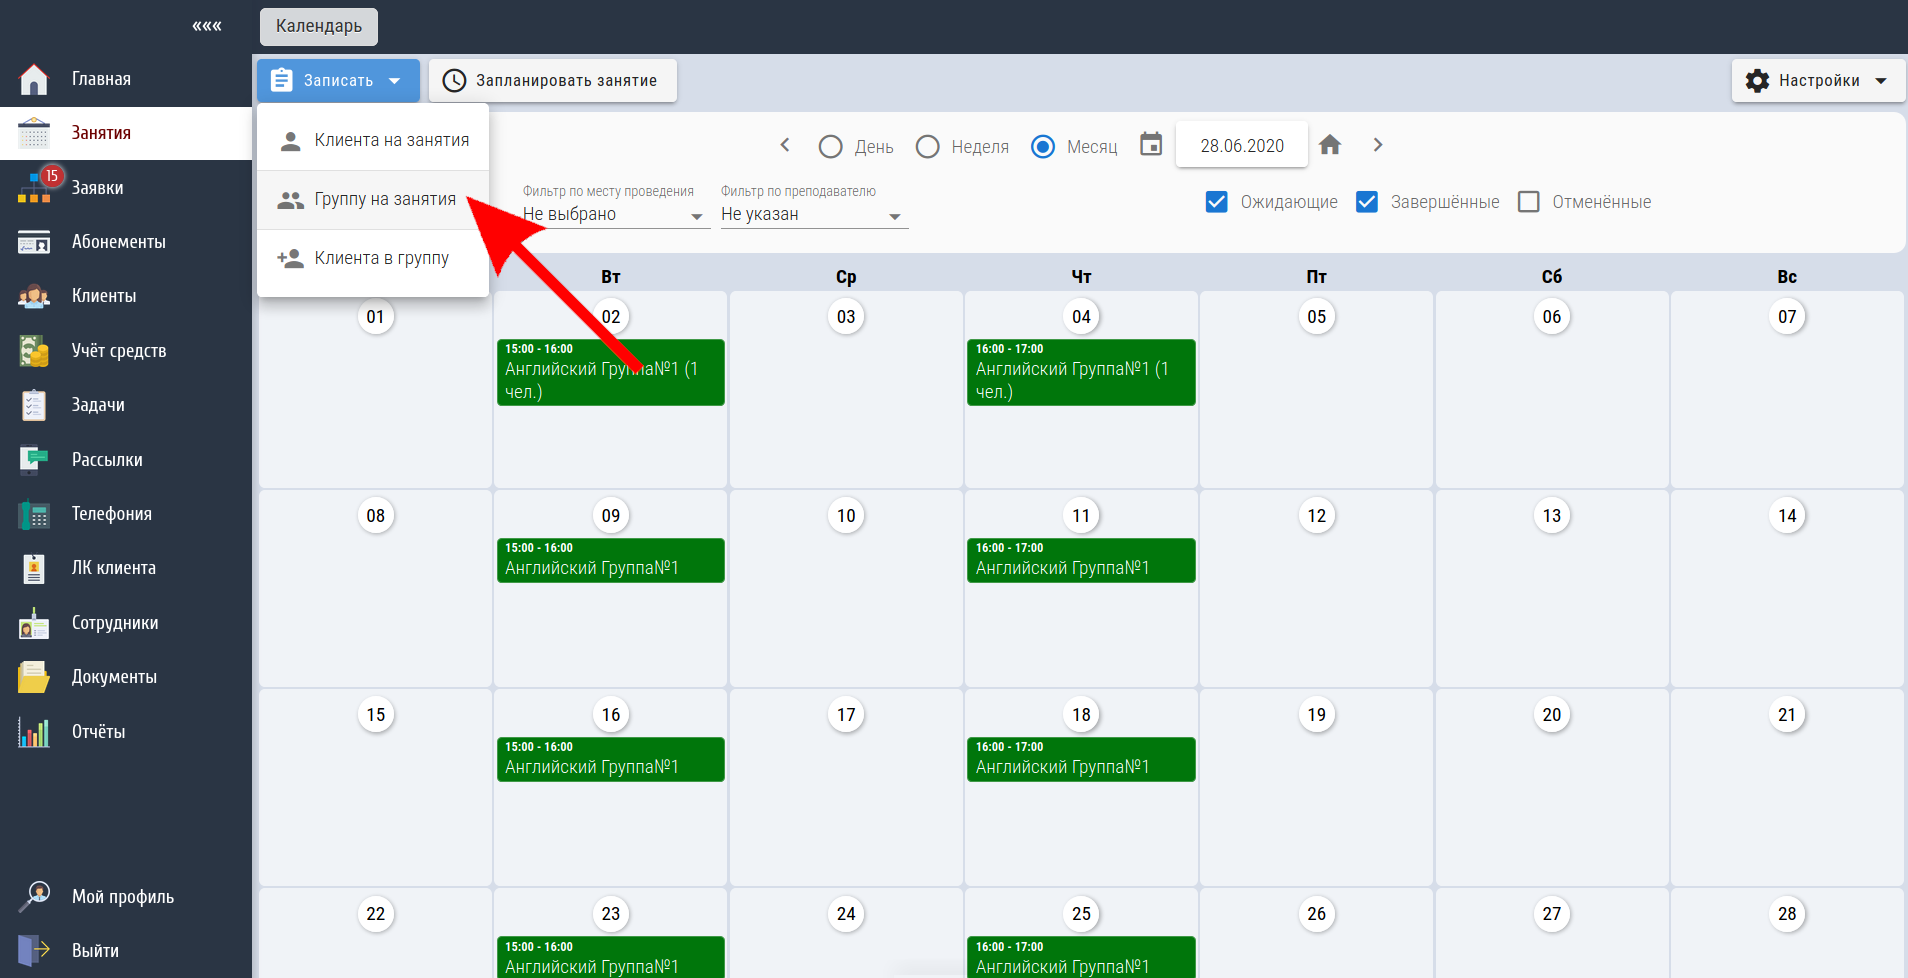The image size is (1908, 978).
Task: Click the gear icon in Настройки
Action: point(1757,81)
